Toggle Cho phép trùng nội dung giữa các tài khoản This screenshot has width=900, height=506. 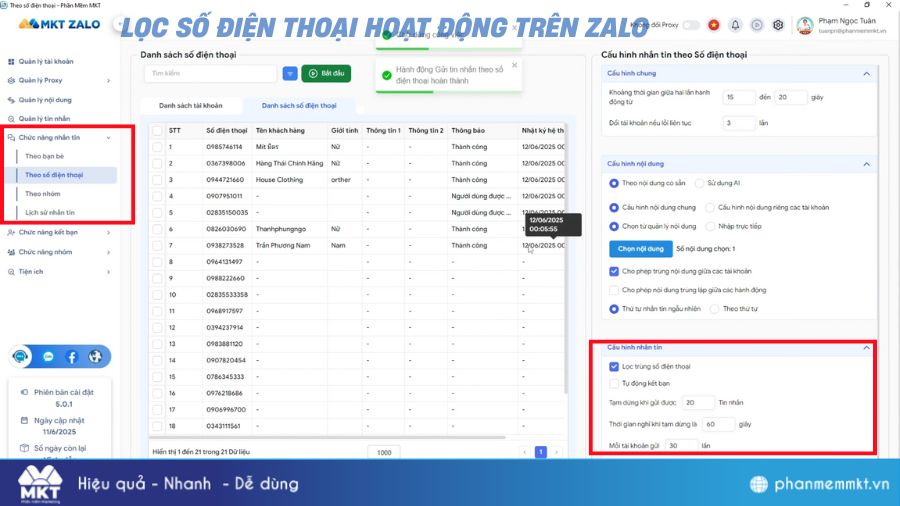pyautogui.click(x=614, y=271)
